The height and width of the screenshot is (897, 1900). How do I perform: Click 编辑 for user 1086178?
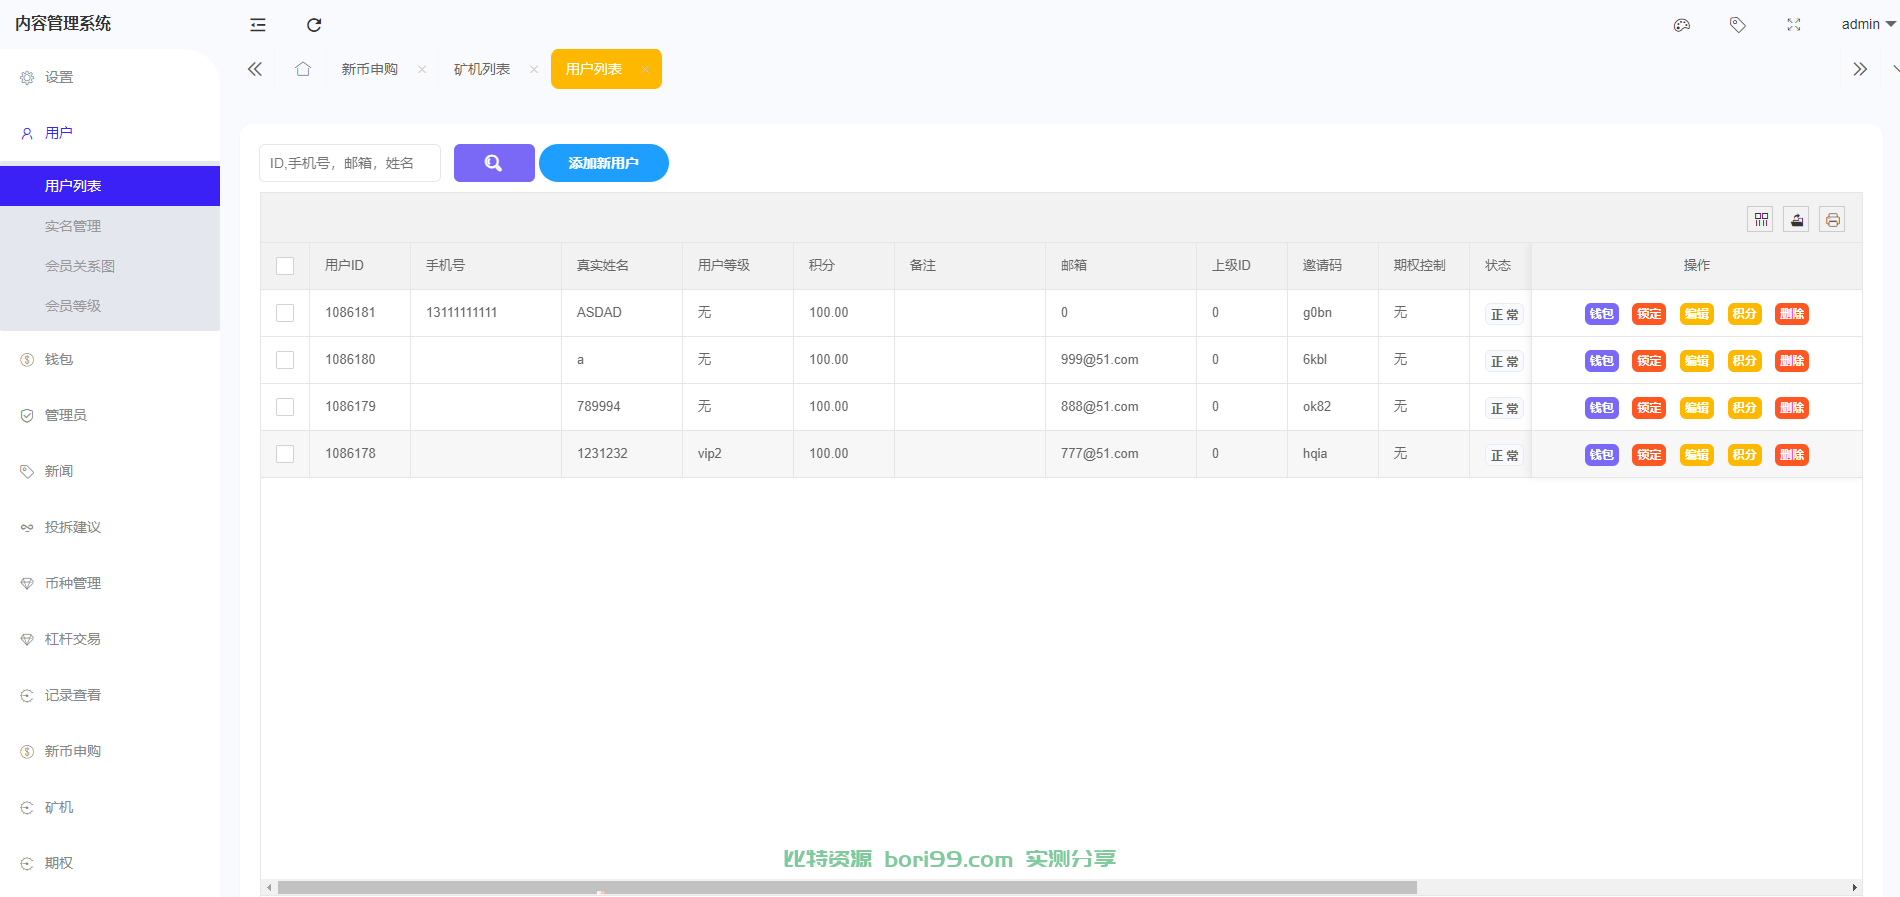[x=1697, y=455]
